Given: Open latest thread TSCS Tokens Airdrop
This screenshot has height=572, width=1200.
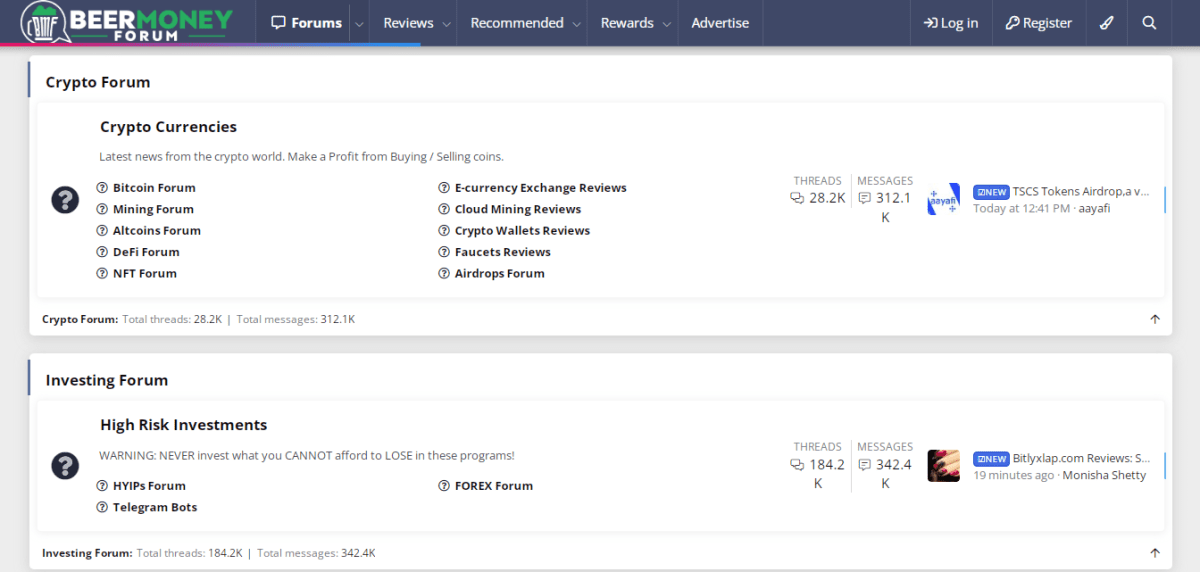Looking at the screenshot, I should pos(1081,191).
